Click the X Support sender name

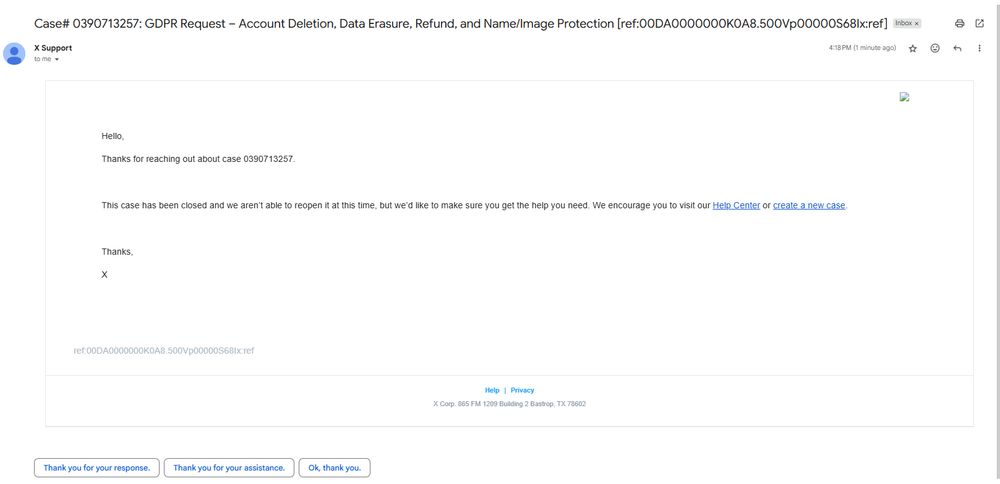click(x=53, y=48)
